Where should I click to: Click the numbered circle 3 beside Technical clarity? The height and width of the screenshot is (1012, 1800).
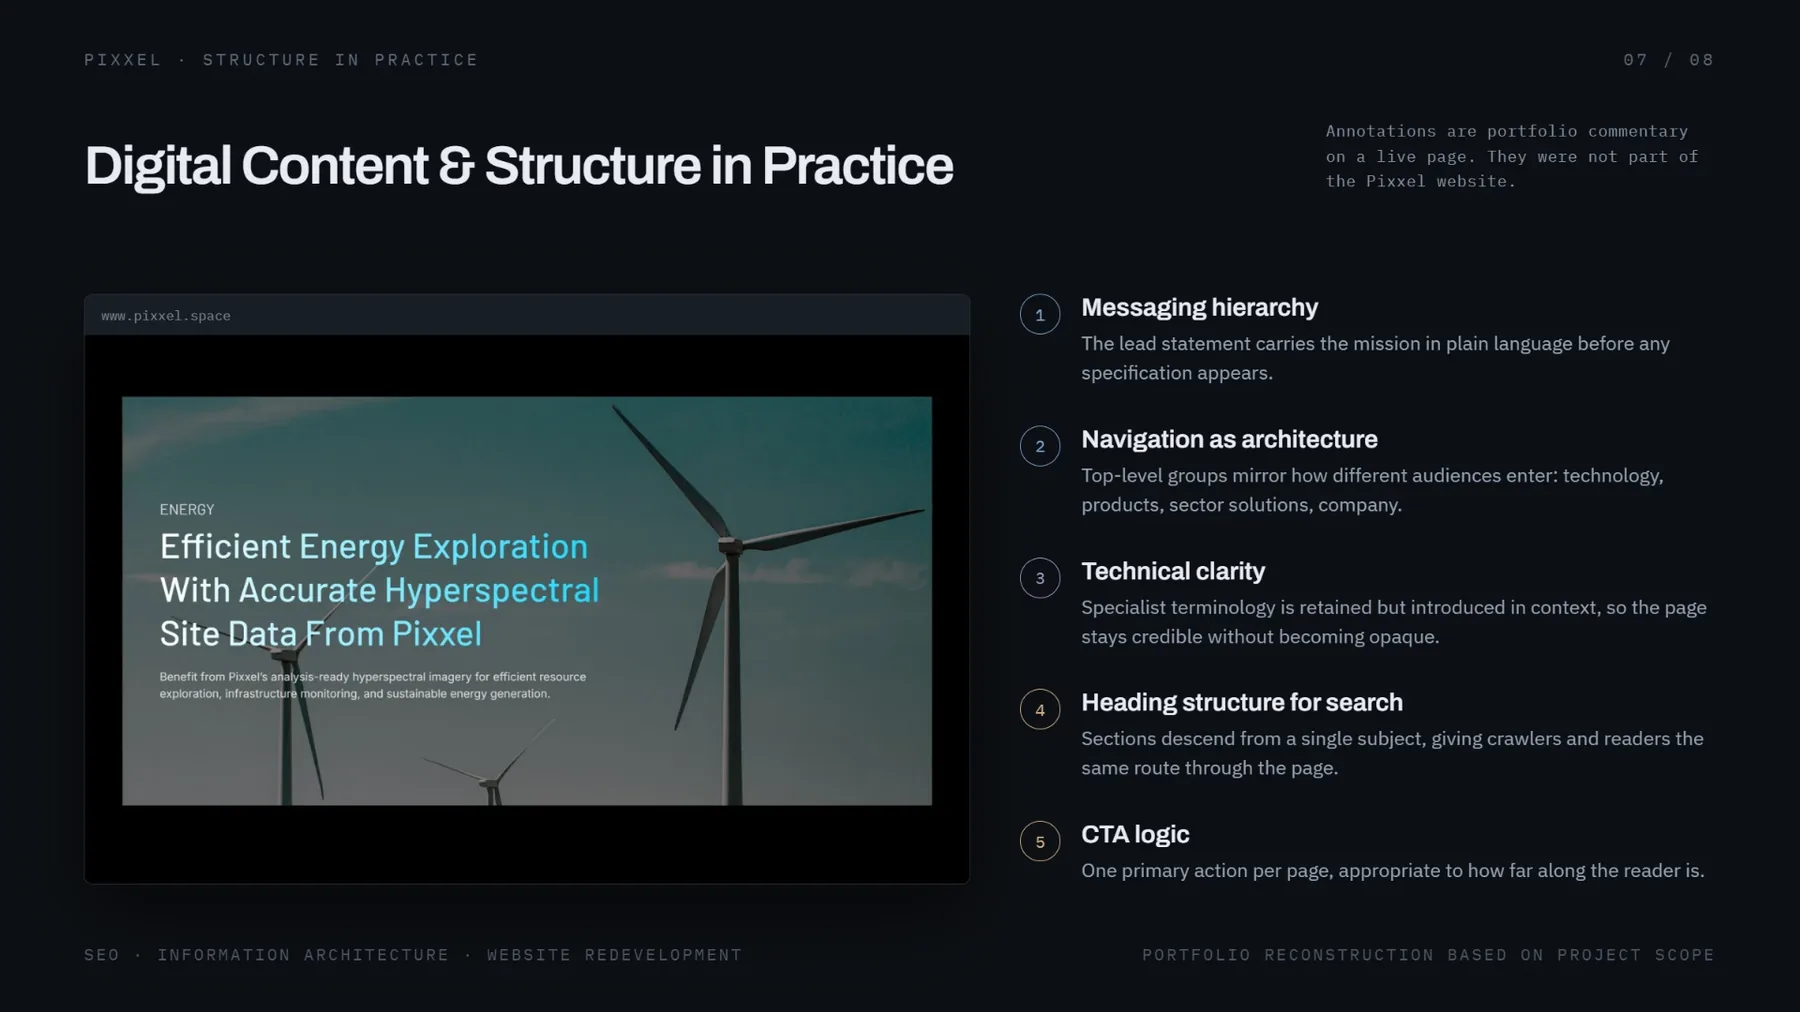coord(1040,578)
